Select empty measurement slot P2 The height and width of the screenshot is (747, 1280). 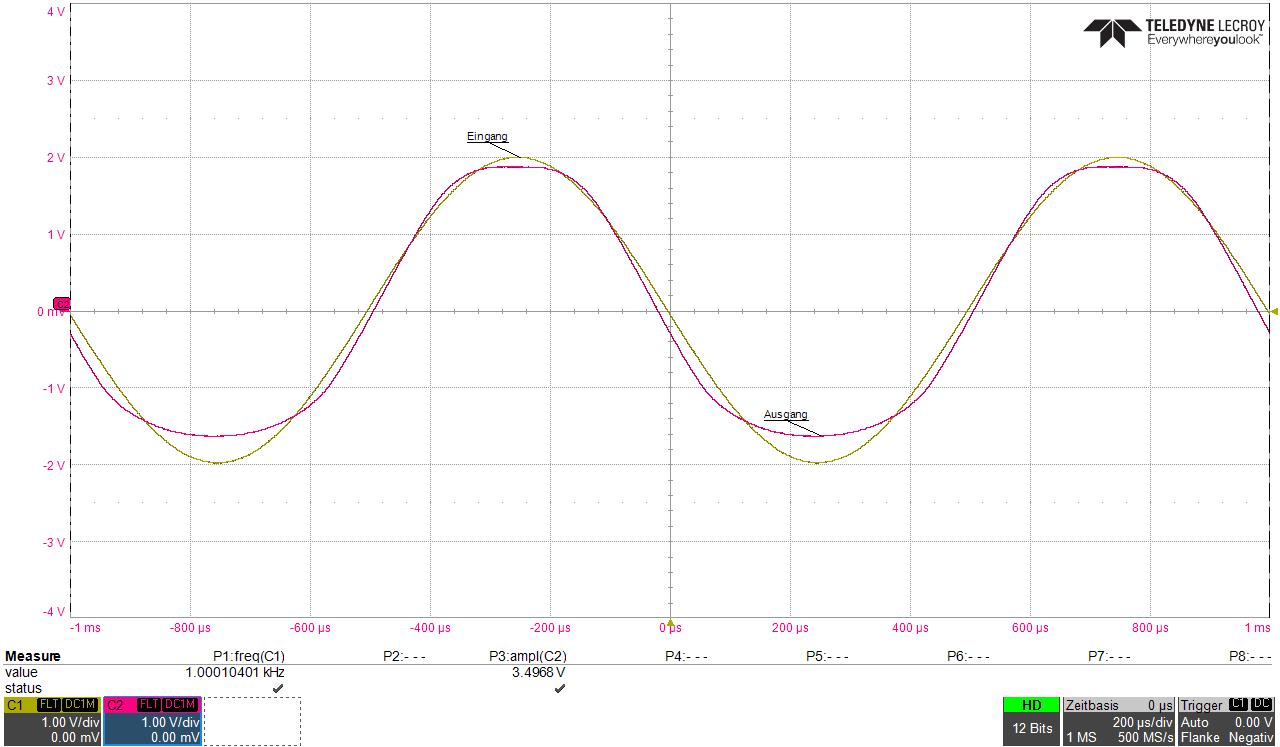click(x=404, y=656)
